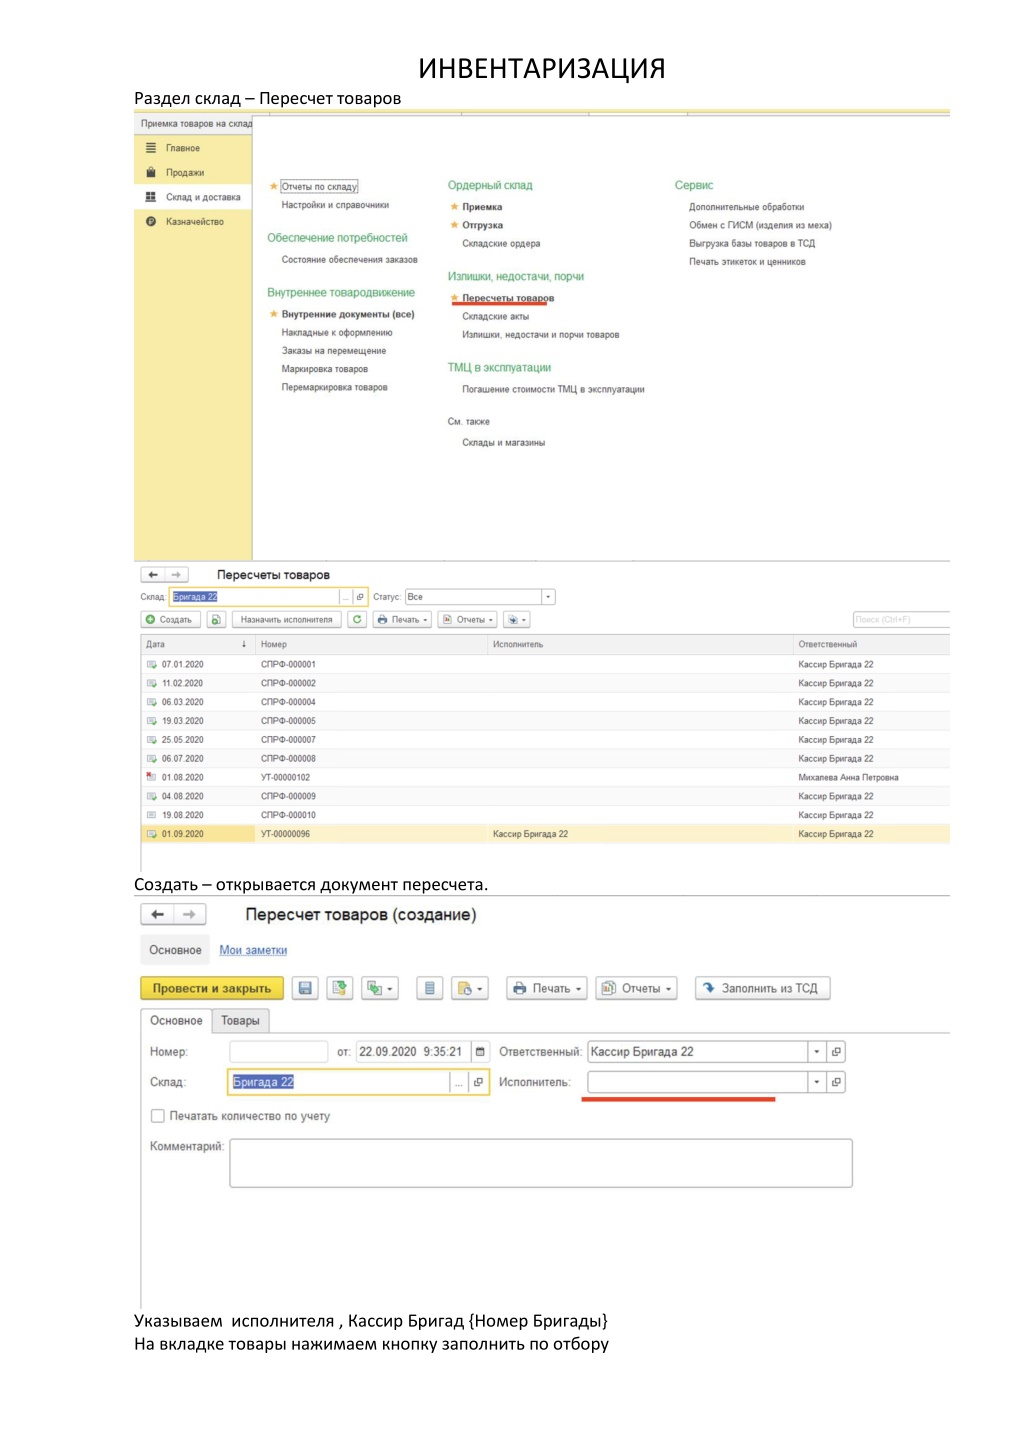1023x1447 pixels.
Task: Click forward arrow in Пересчеты товаров list
Action: tap(176, 575)
